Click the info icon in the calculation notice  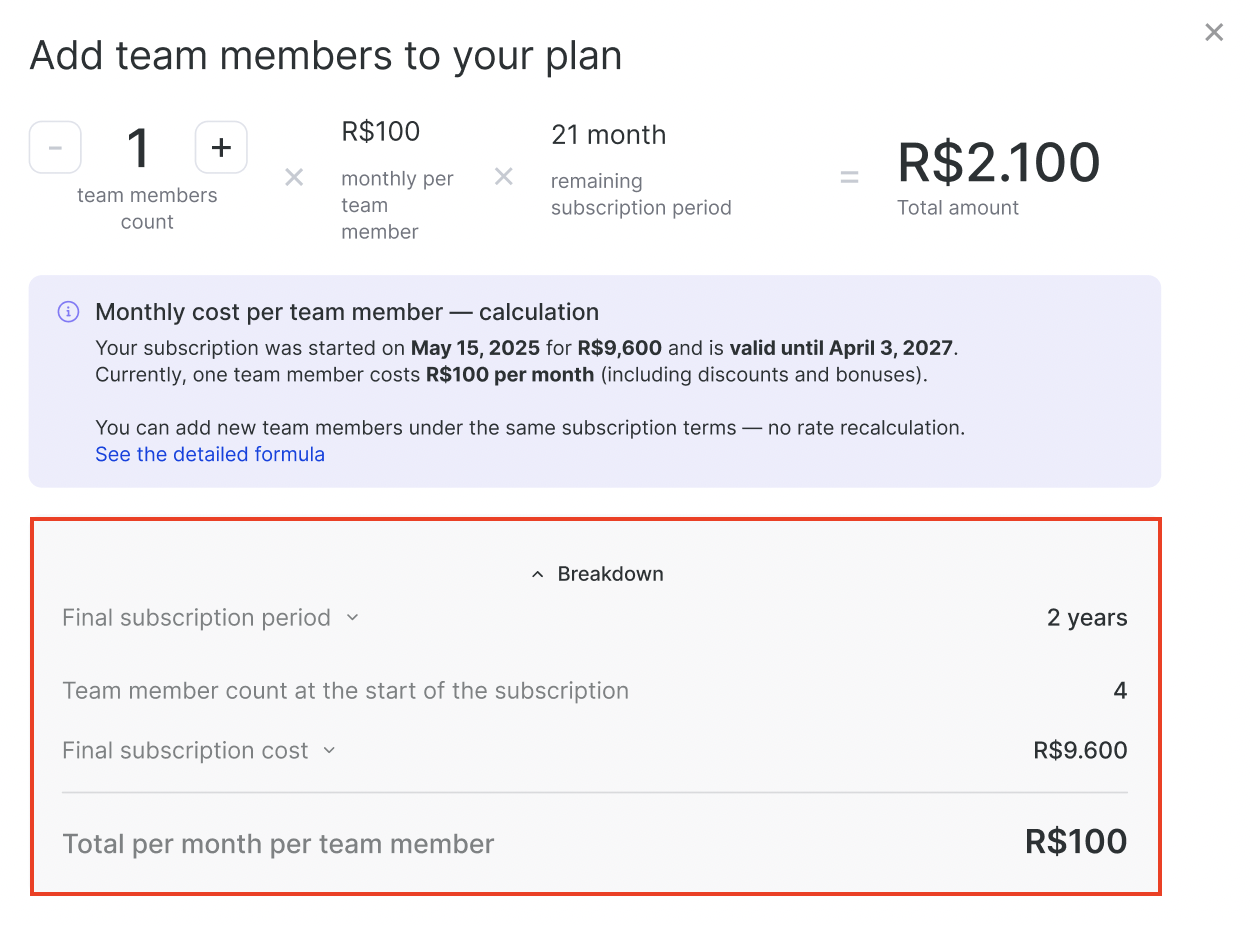point(68,312)
